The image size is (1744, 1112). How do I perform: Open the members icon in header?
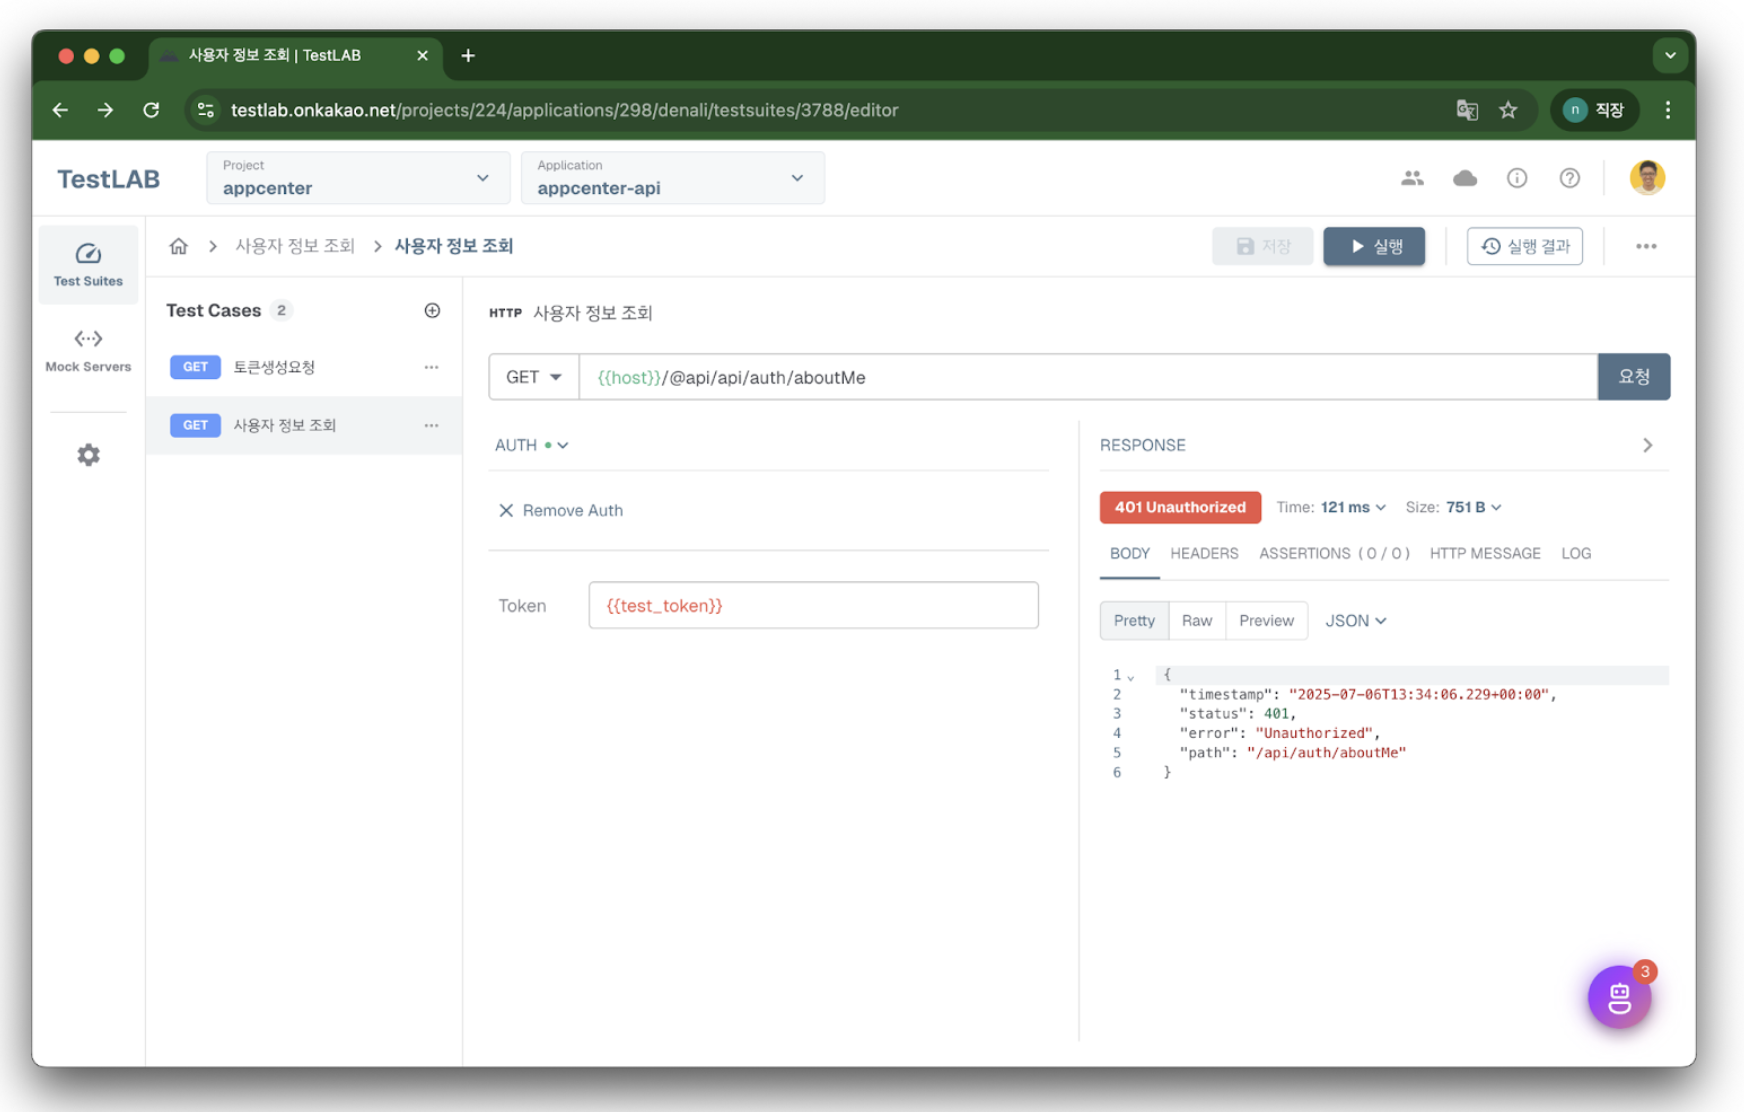pyautogui.click(x=1412, y=178)
